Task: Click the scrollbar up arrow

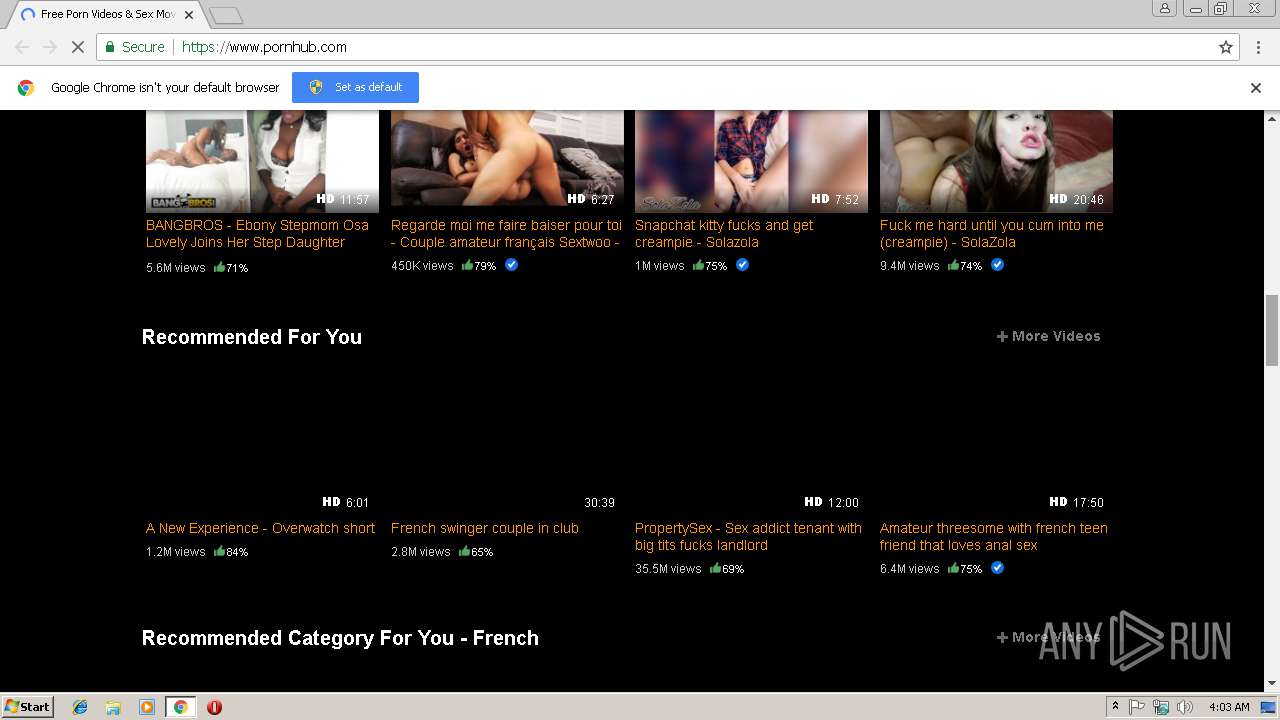Action: coord(1272,117)
